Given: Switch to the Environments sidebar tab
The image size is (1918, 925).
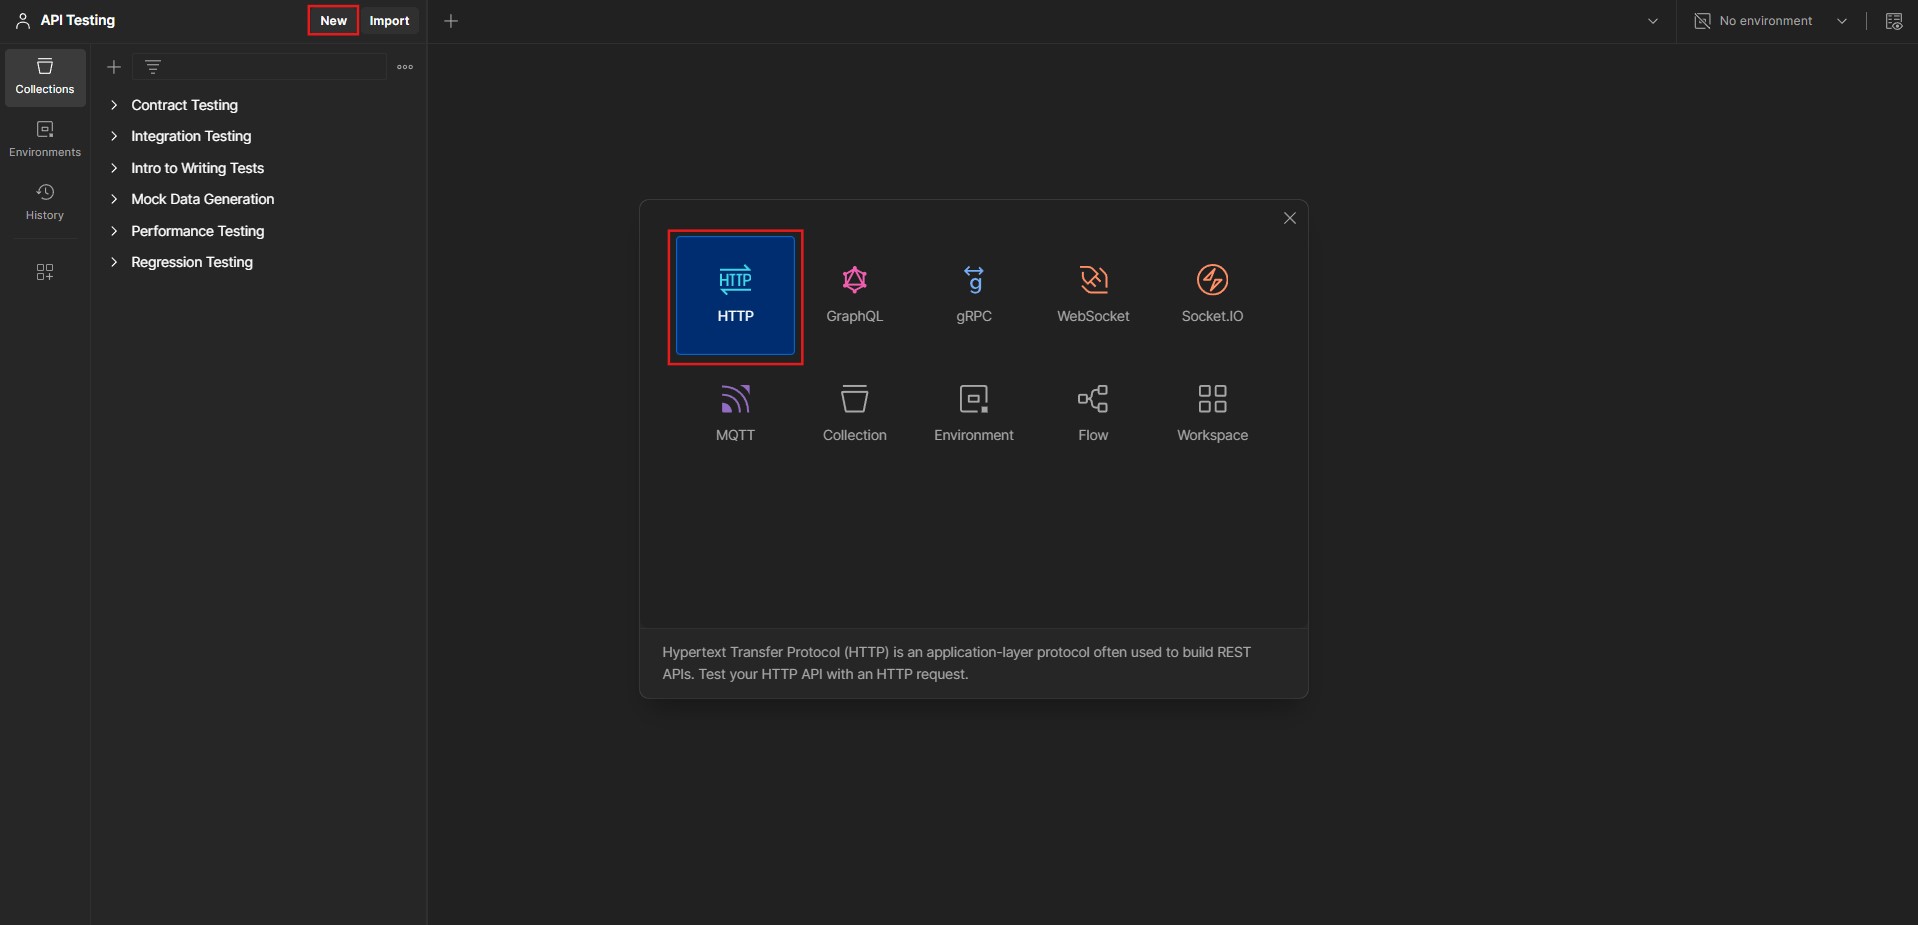Looking at the screenshot, I should click(45, 140).
